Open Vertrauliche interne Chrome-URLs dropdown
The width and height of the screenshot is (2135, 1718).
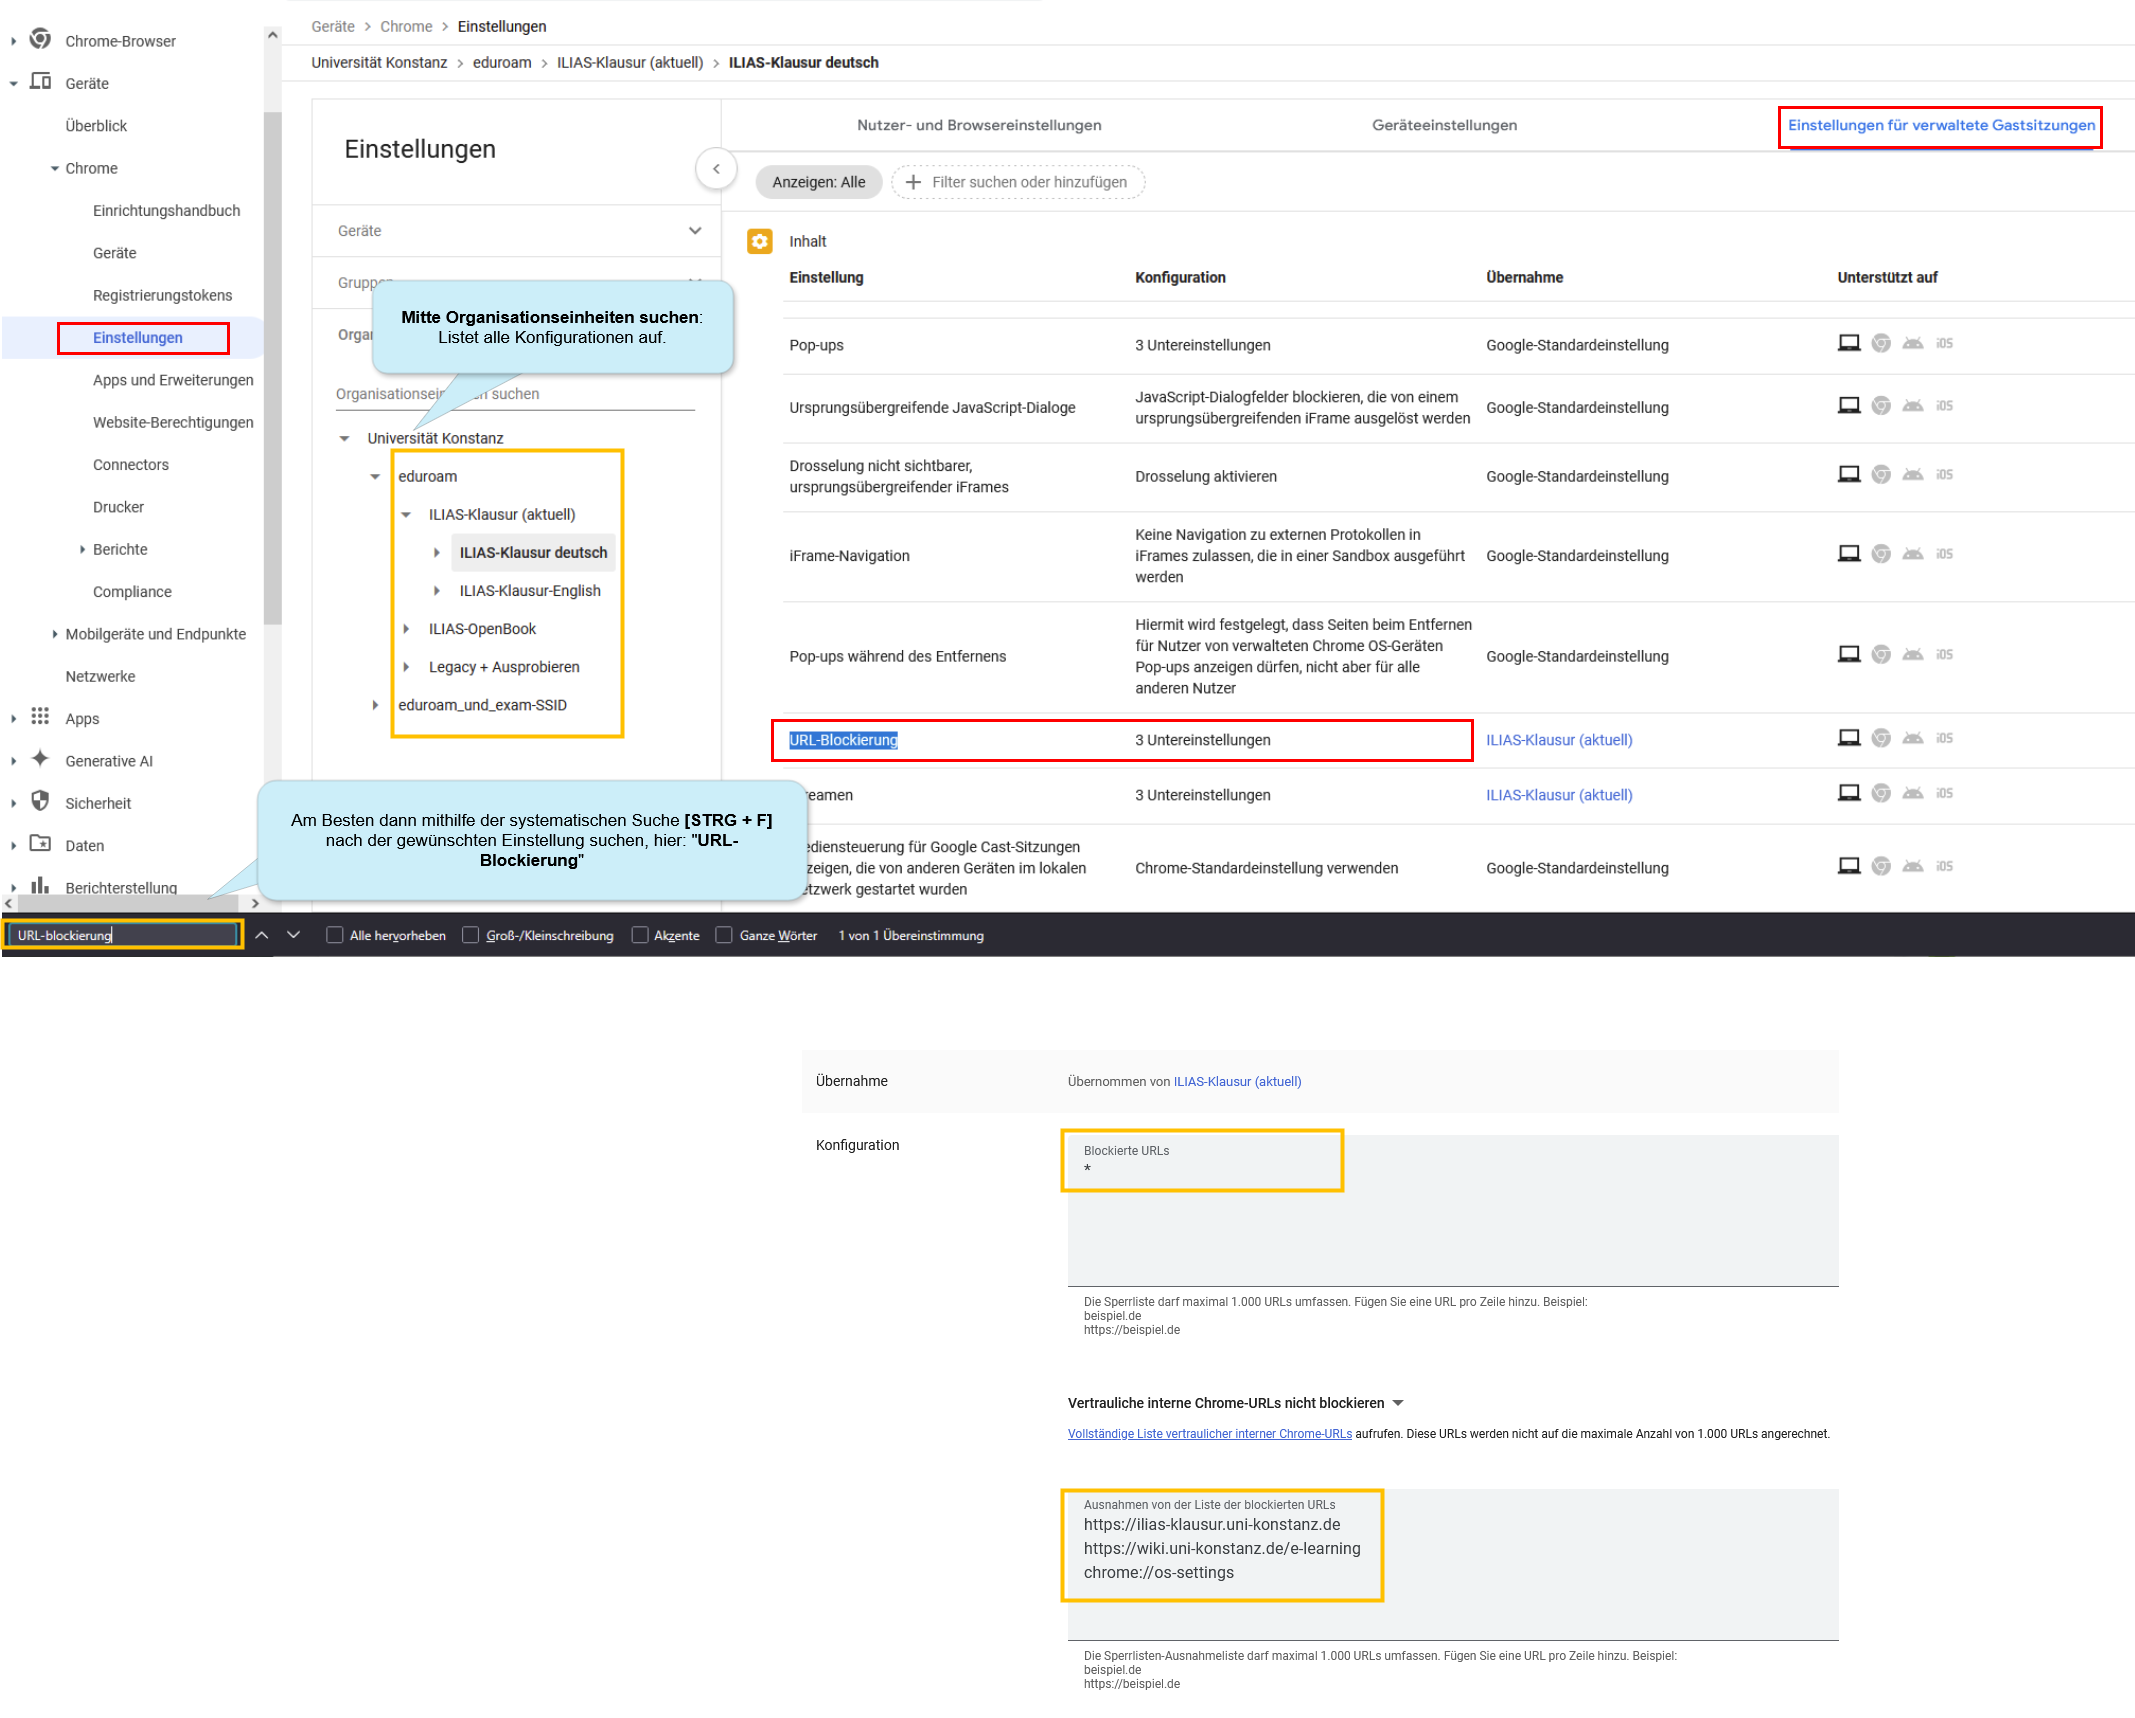1398,1403
